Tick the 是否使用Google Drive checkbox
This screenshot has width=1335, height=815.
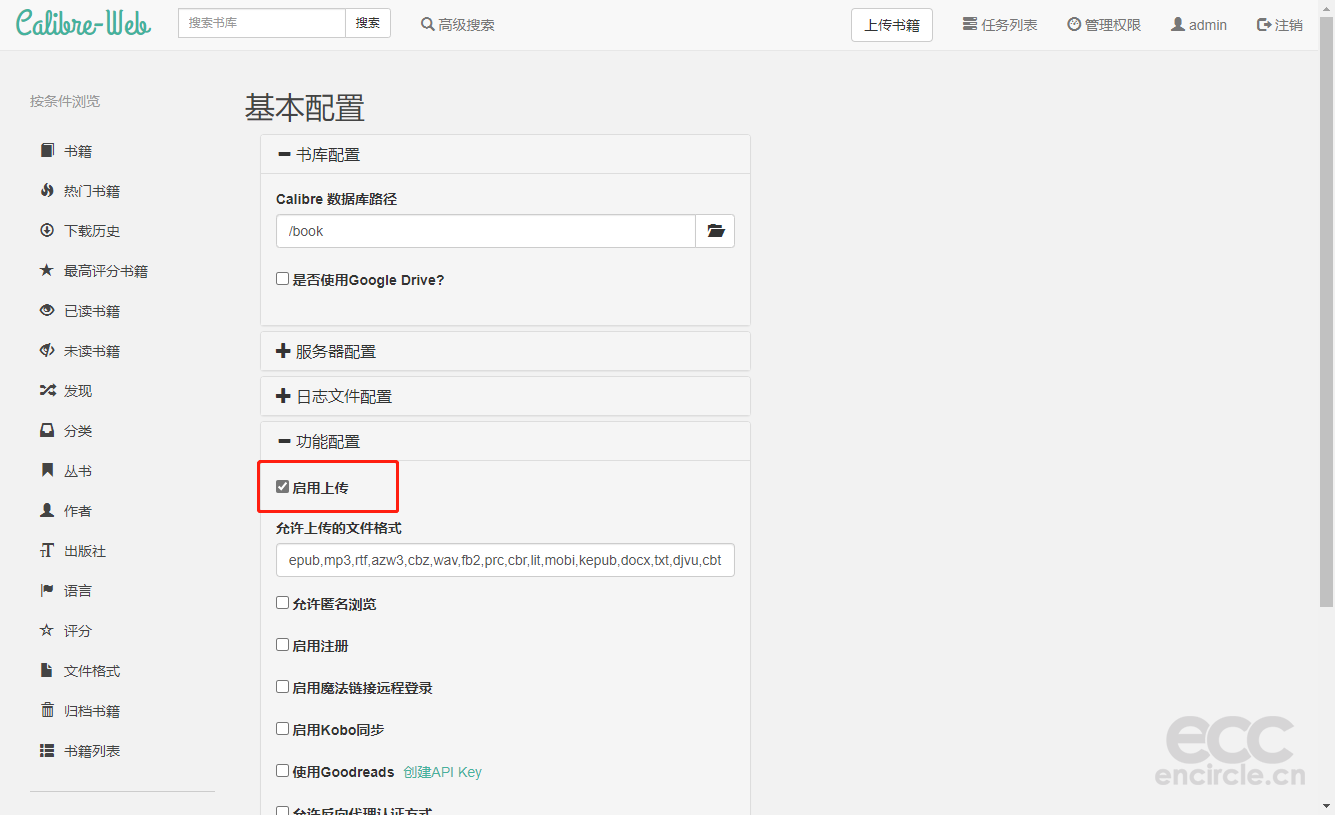[x=283, y=279]
